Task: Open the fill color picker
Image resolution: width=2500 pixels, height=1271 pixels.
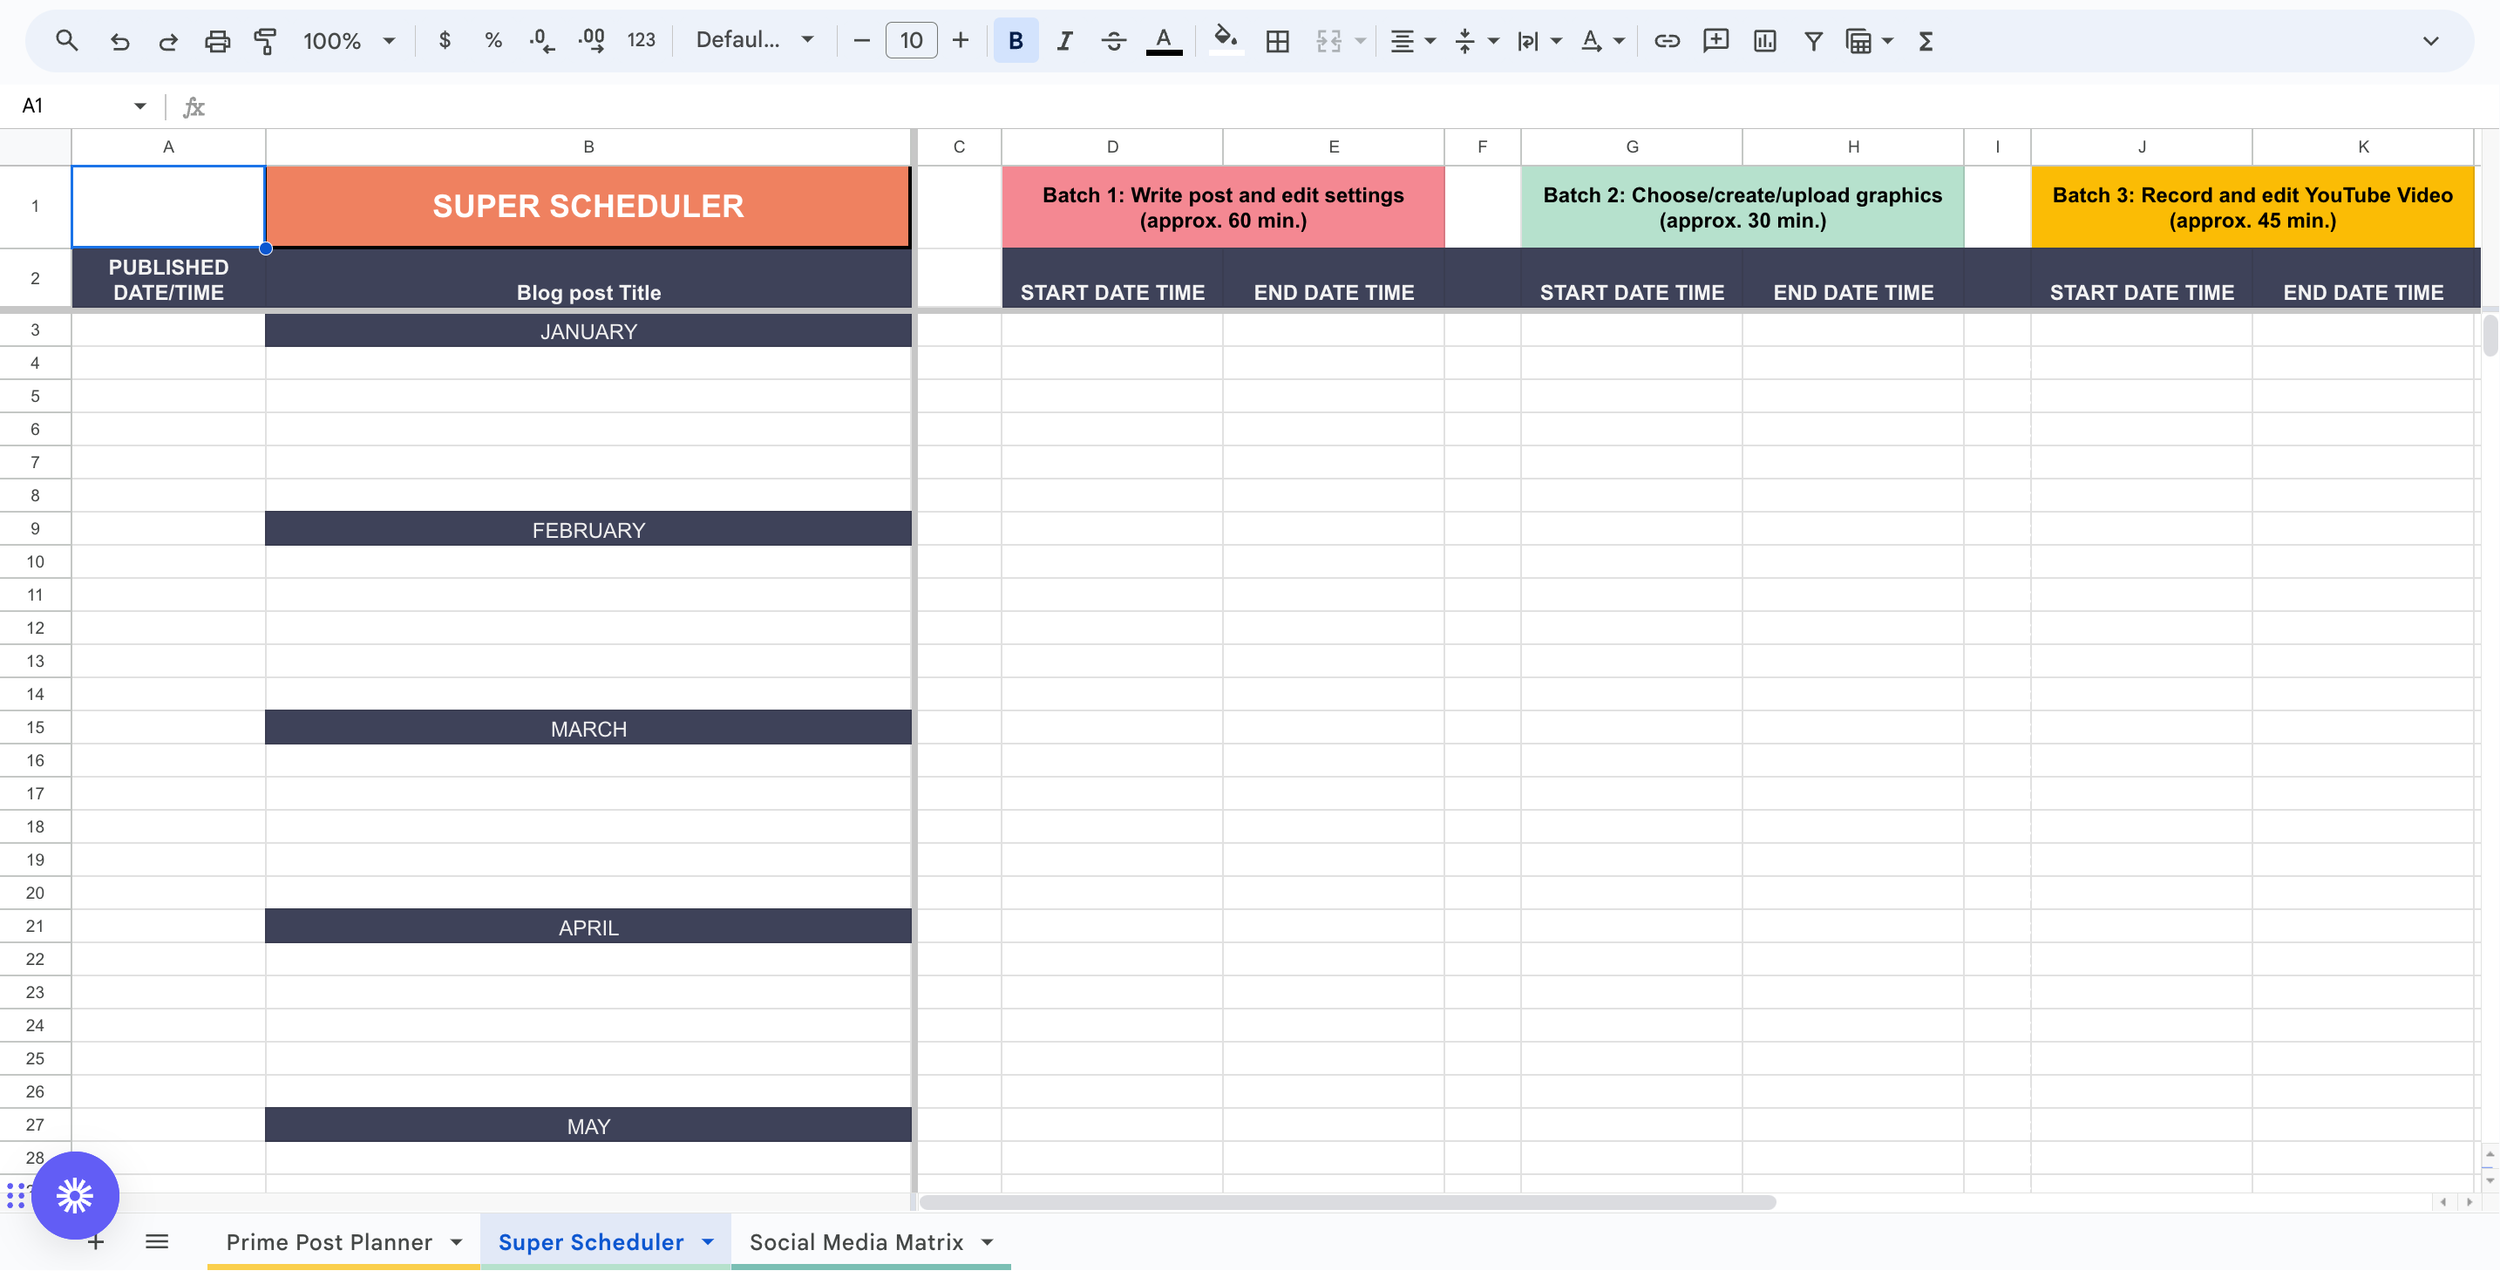Action: [x=1227, y=40]
